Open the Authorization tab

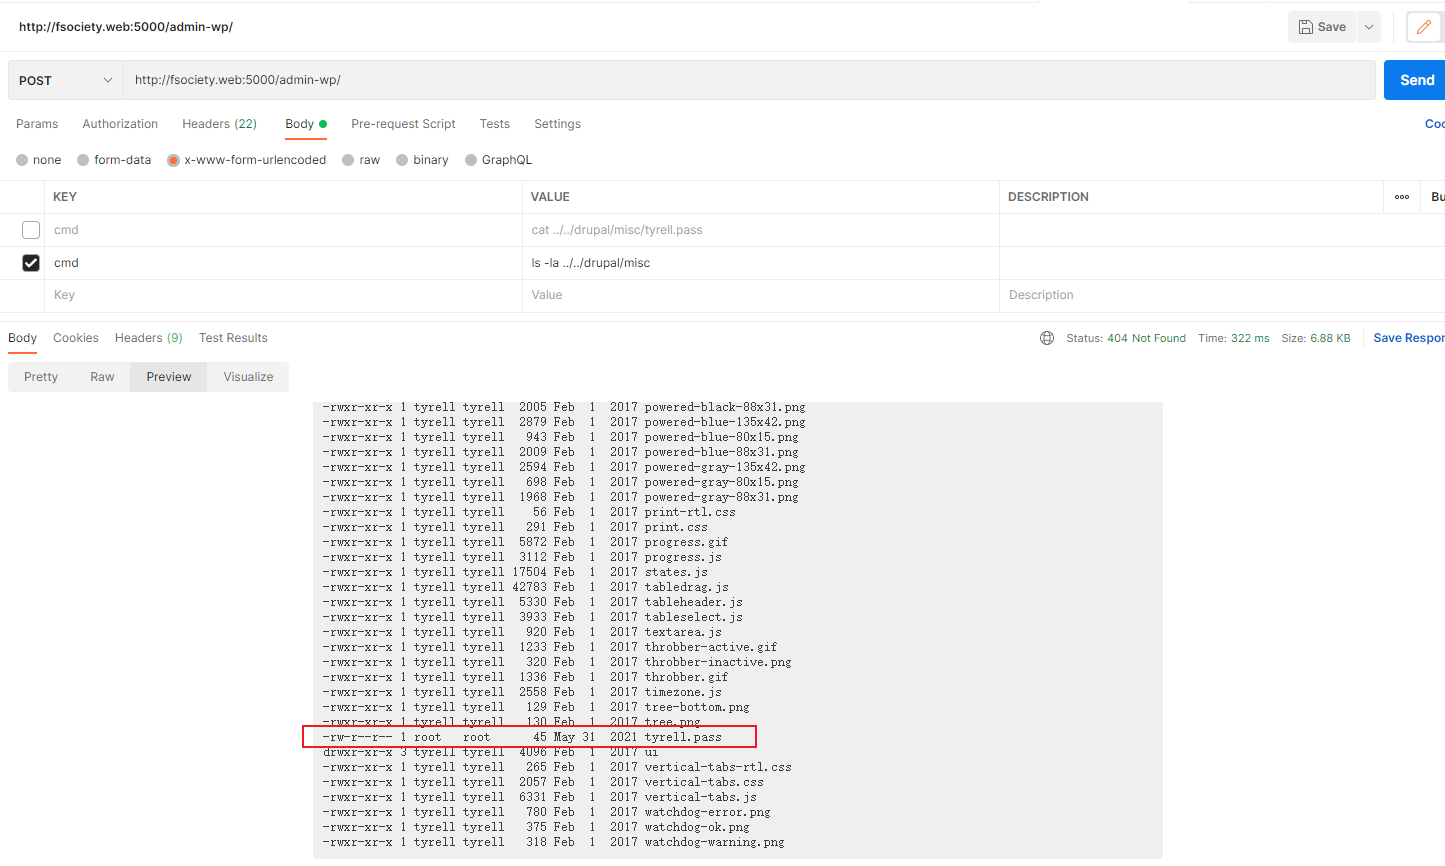click(120, 124)
